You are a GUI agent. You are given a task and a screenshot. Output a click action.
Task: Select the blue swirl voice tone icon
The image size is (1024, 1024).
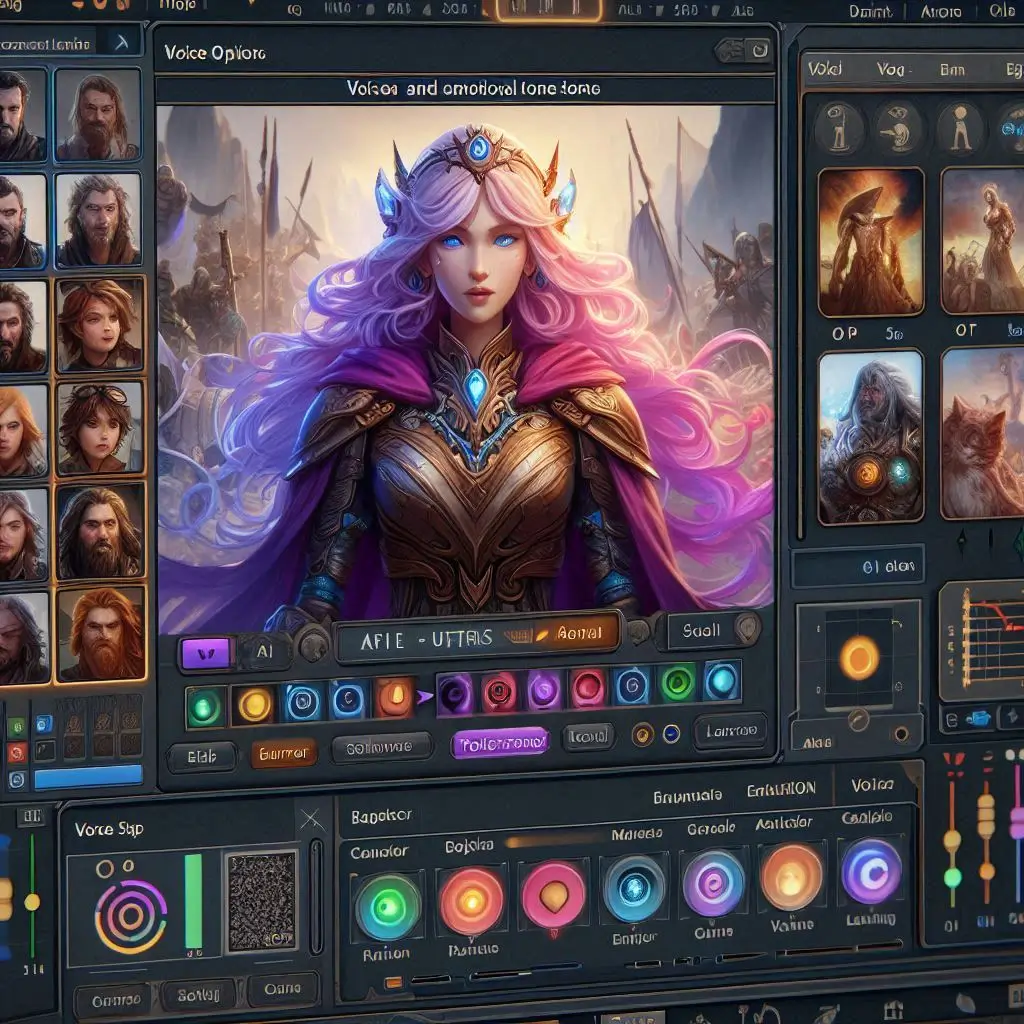click(300, 701)
